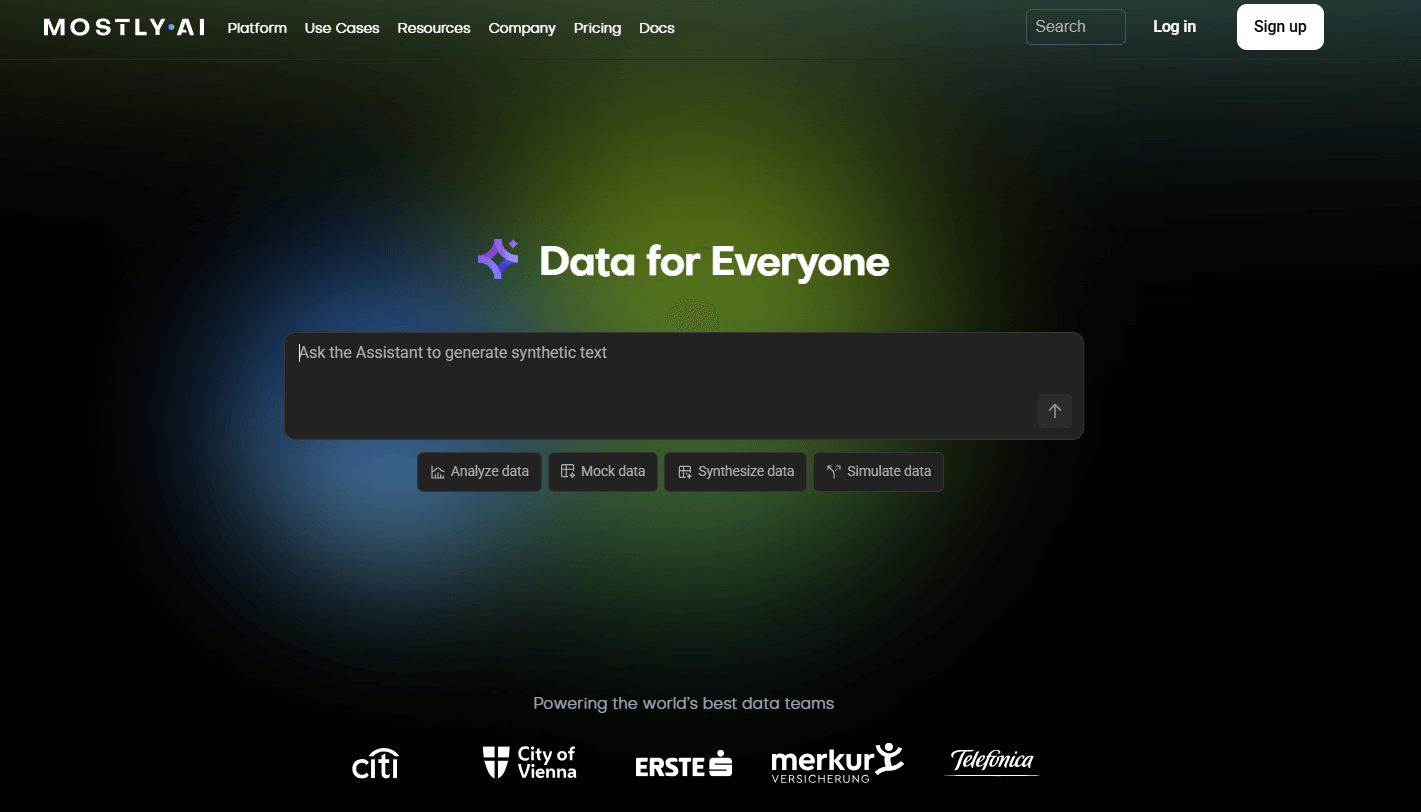Click the Log in button
The image size is (1421, 812).
point(1174,26)
